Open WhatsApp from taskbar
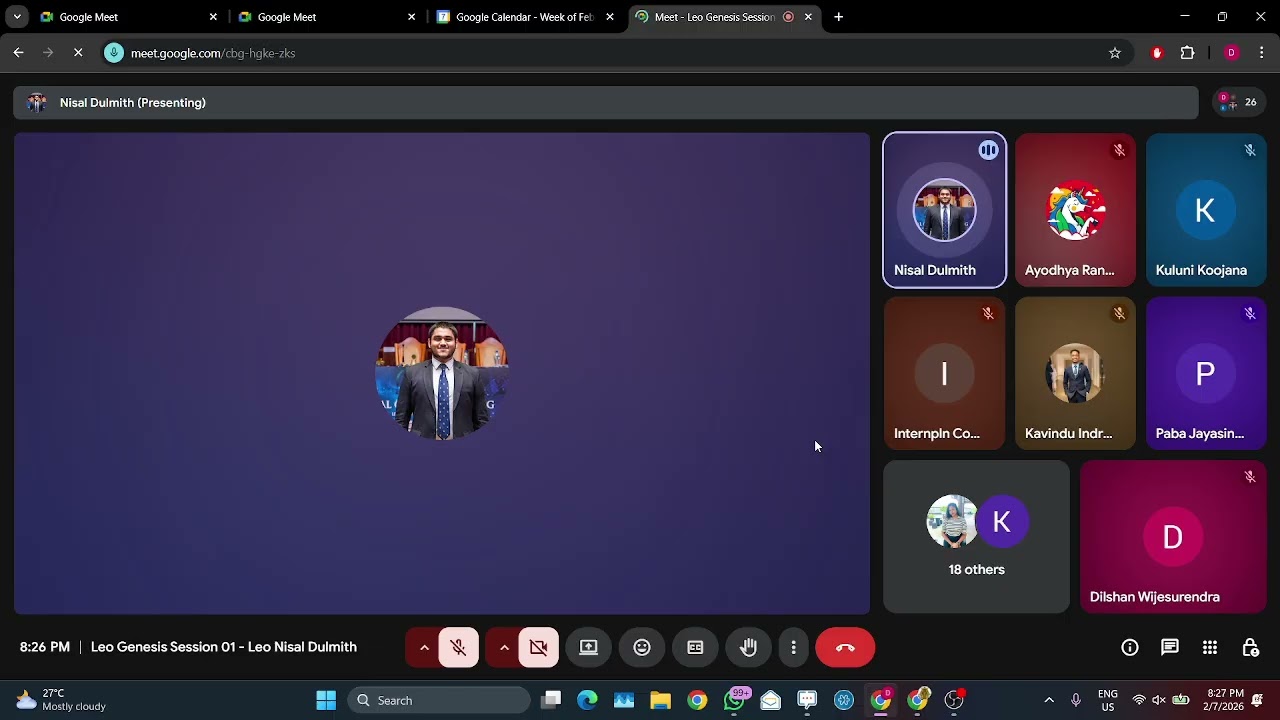The width and height of the screenshot is (1280, 720). (x=735, y=700)
